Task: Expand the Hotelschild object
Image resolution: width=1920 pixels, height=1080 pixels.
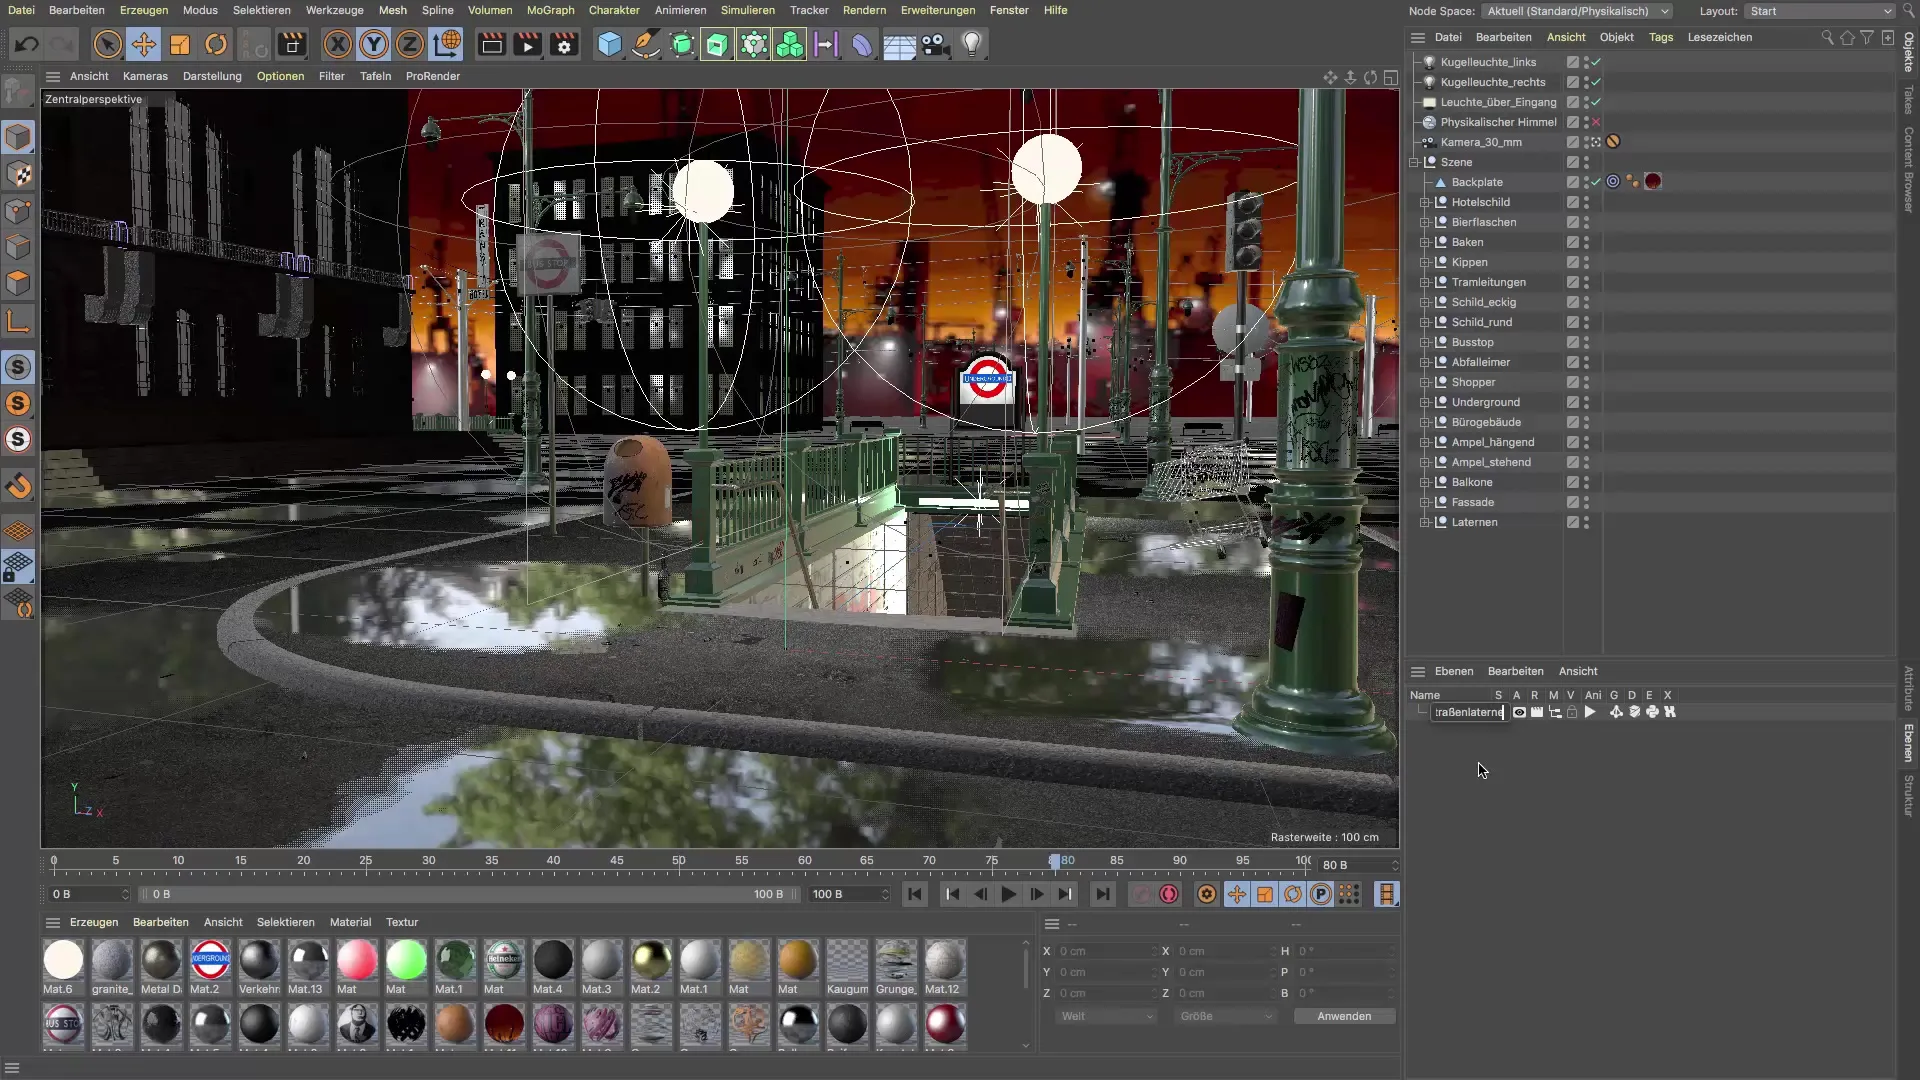Action: click(1425, 202)
